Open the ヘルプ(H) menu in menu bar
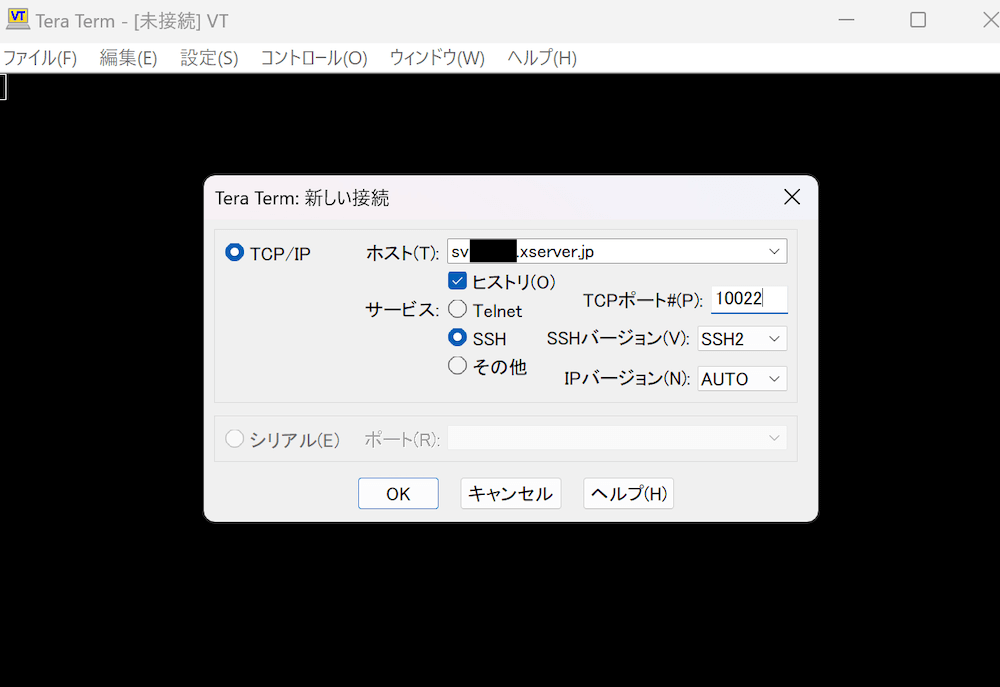 tap(542, 58)
